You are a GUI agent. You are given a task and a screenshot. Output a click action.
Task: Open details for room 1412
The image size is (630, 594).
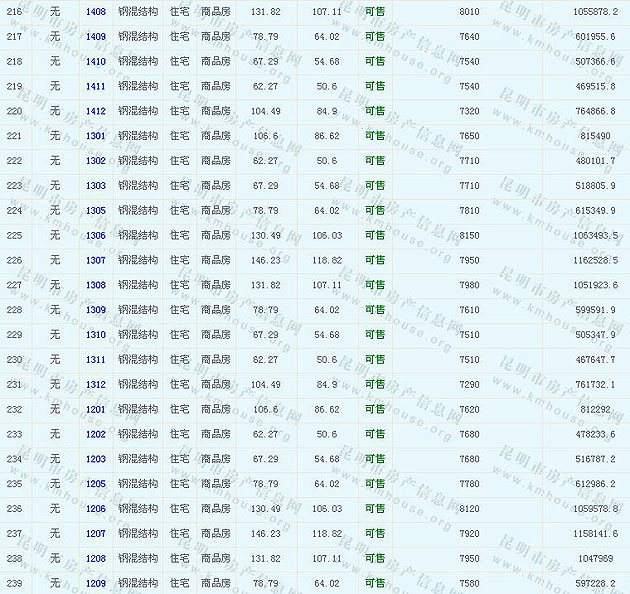click(95, 111)
